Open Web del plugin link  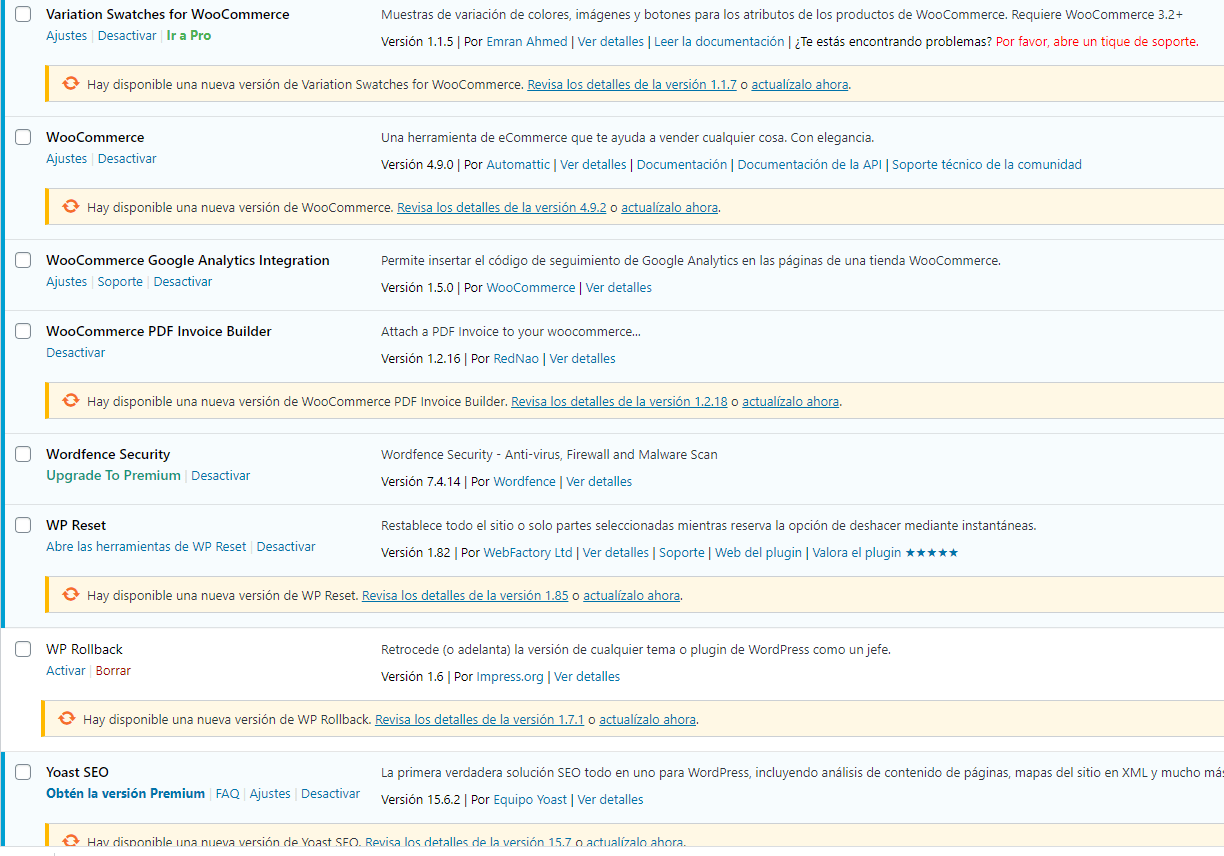[x=758, y=553]
